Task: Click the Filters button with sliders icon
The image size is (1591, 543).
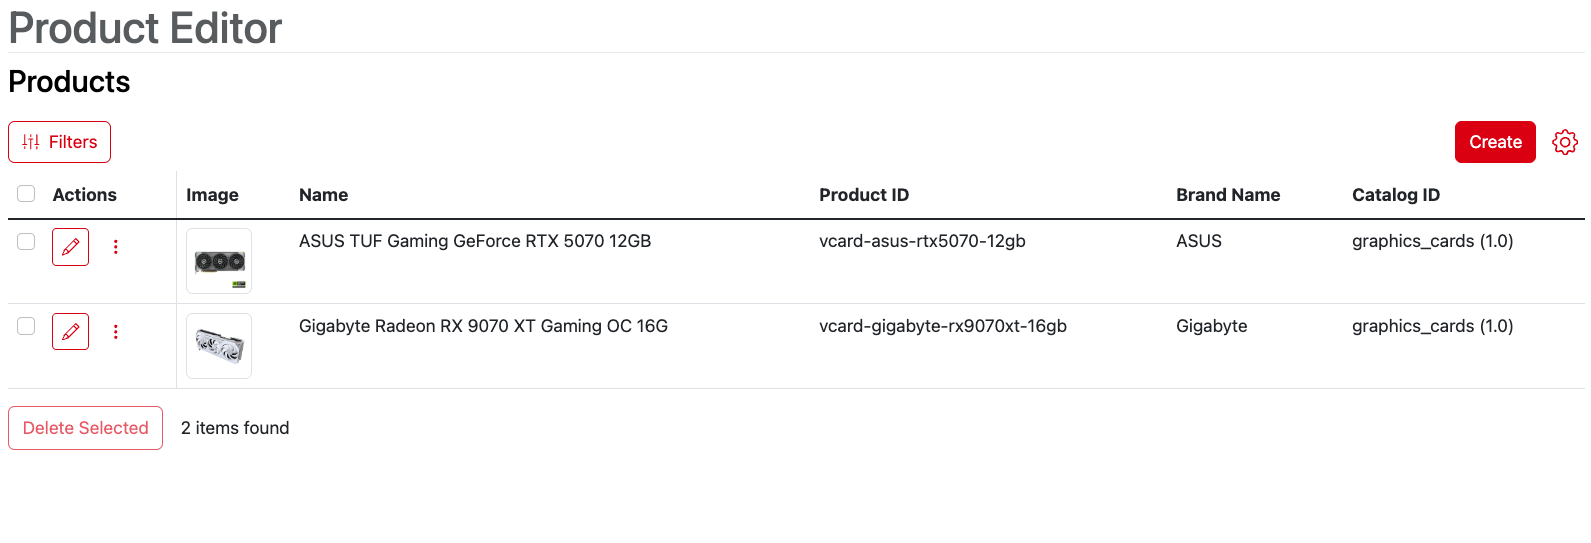Action: pyautogui.click(x=59, y=142)
